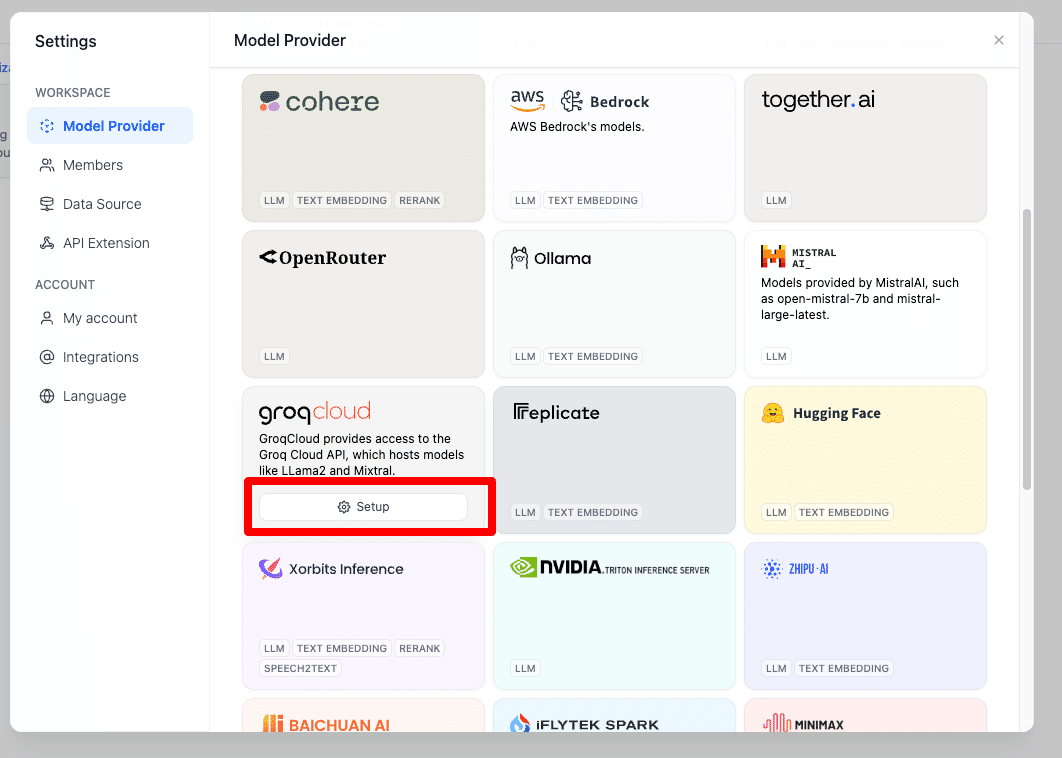Click the Integrations at-sign icon
Viewport: 1062px width, 758px height.
click(x=47, y=357)
